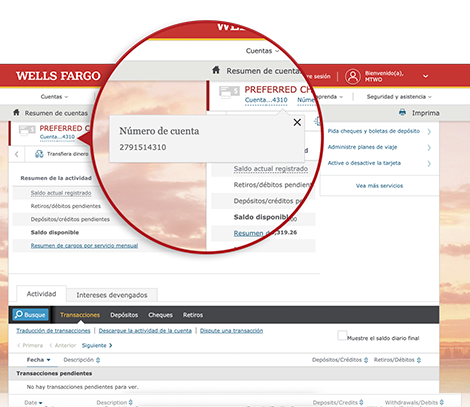
Task: Click Retiros/débitos pendientes label on the left
Action: [66, 206]
